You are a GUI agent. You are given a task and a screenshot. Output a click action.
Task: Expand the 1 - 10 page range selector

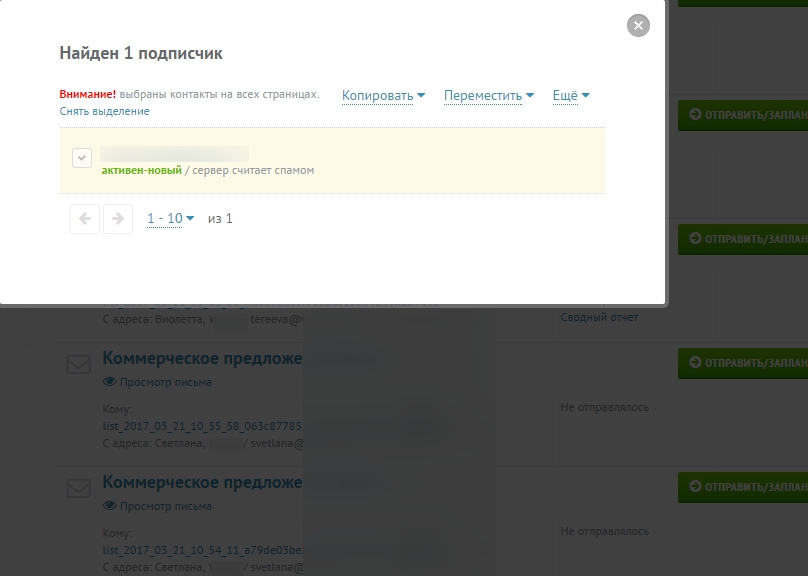pos(170,218)
